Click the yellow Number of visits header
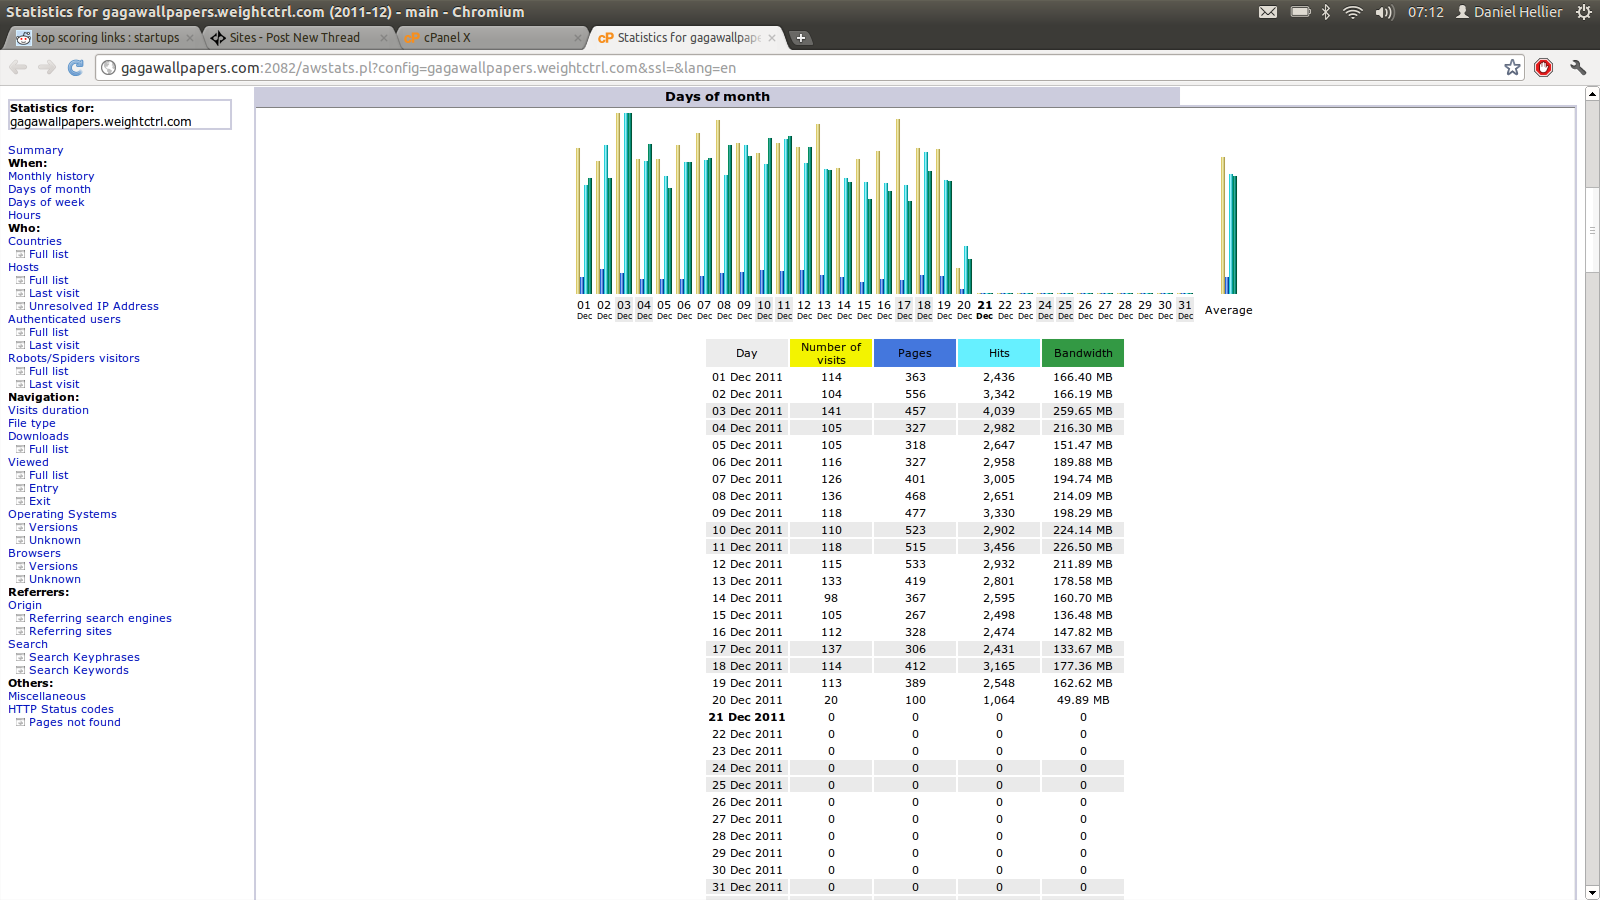 click(831, 353)
